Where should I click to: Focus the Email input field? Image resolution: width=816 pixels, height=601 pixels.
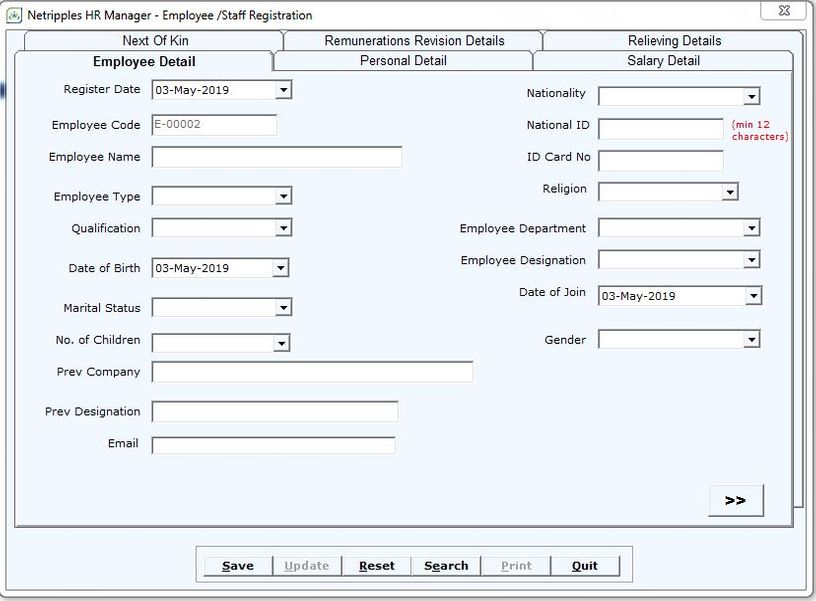(x=274, y=445)
